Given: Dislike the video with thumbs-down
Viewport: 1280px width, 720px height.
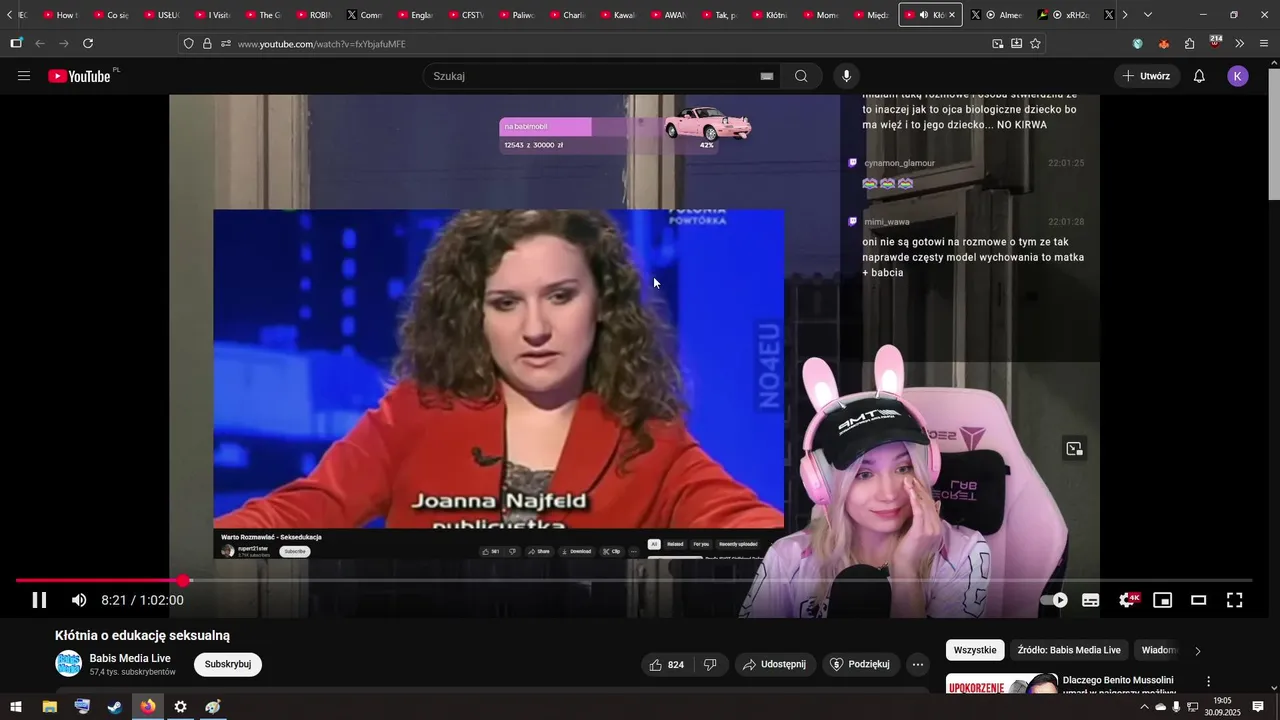Looking at the screenshot, I should 711,664.
